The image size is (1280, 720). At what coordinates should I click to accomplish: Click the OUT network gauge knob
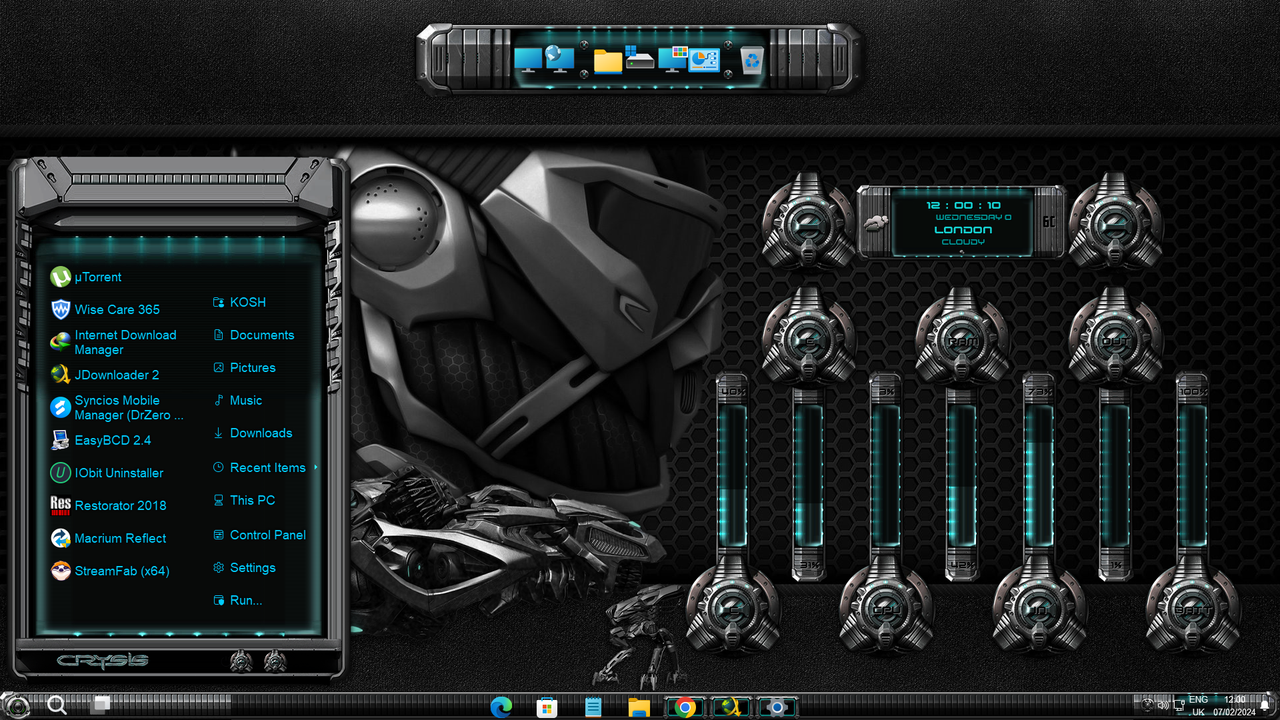[x=1115, y=337]
